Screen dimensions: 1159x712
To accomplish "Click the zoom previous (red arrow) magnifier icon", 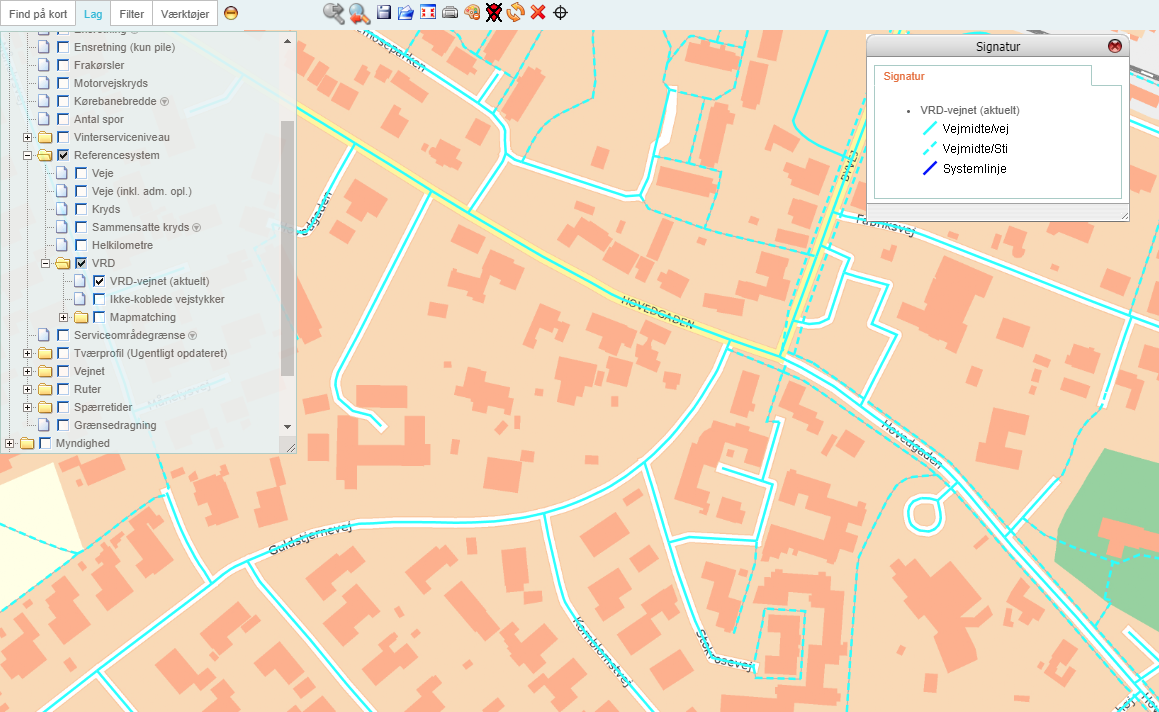I will point(359,13).
